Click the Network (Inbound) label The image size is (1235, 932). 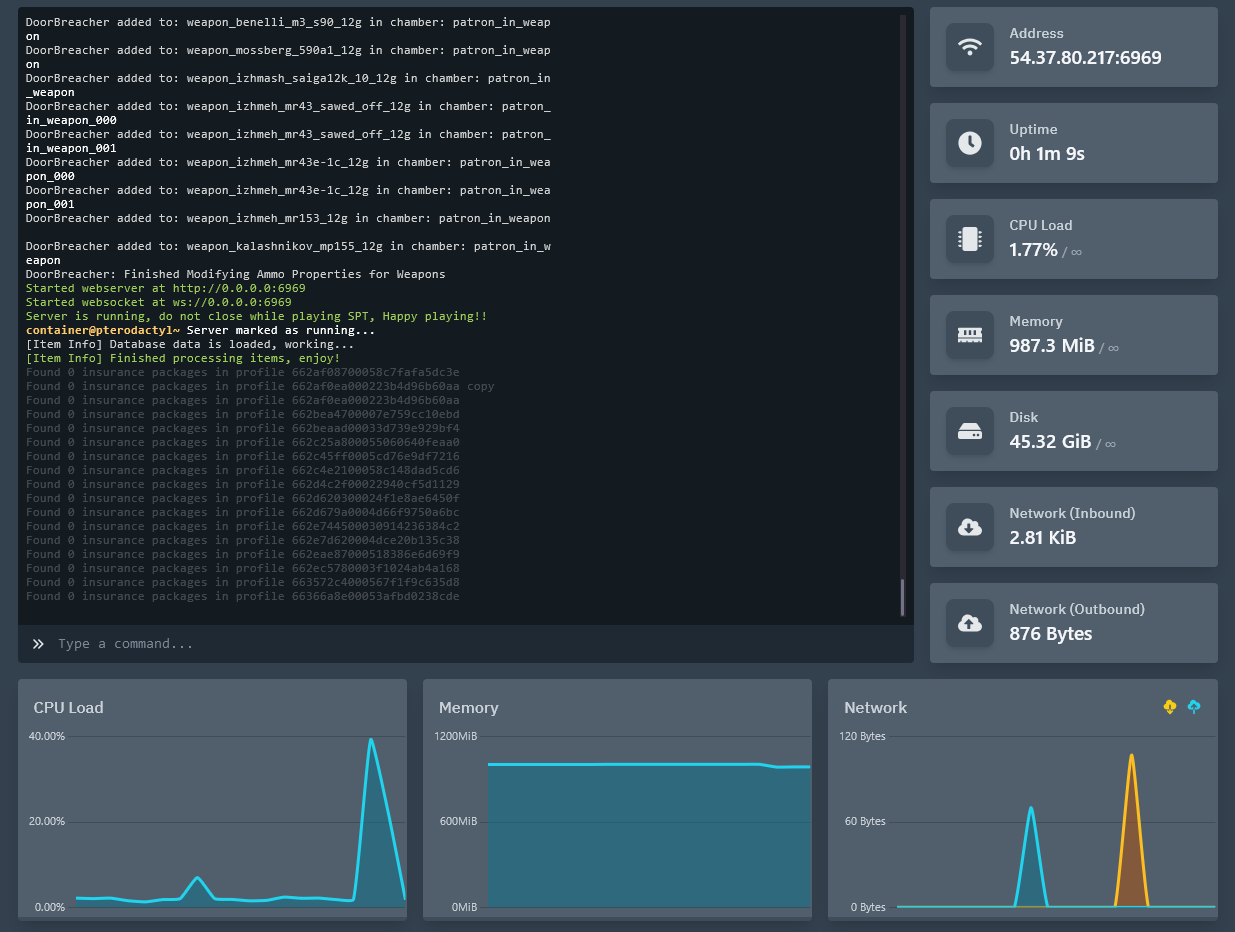[1072, 513]
